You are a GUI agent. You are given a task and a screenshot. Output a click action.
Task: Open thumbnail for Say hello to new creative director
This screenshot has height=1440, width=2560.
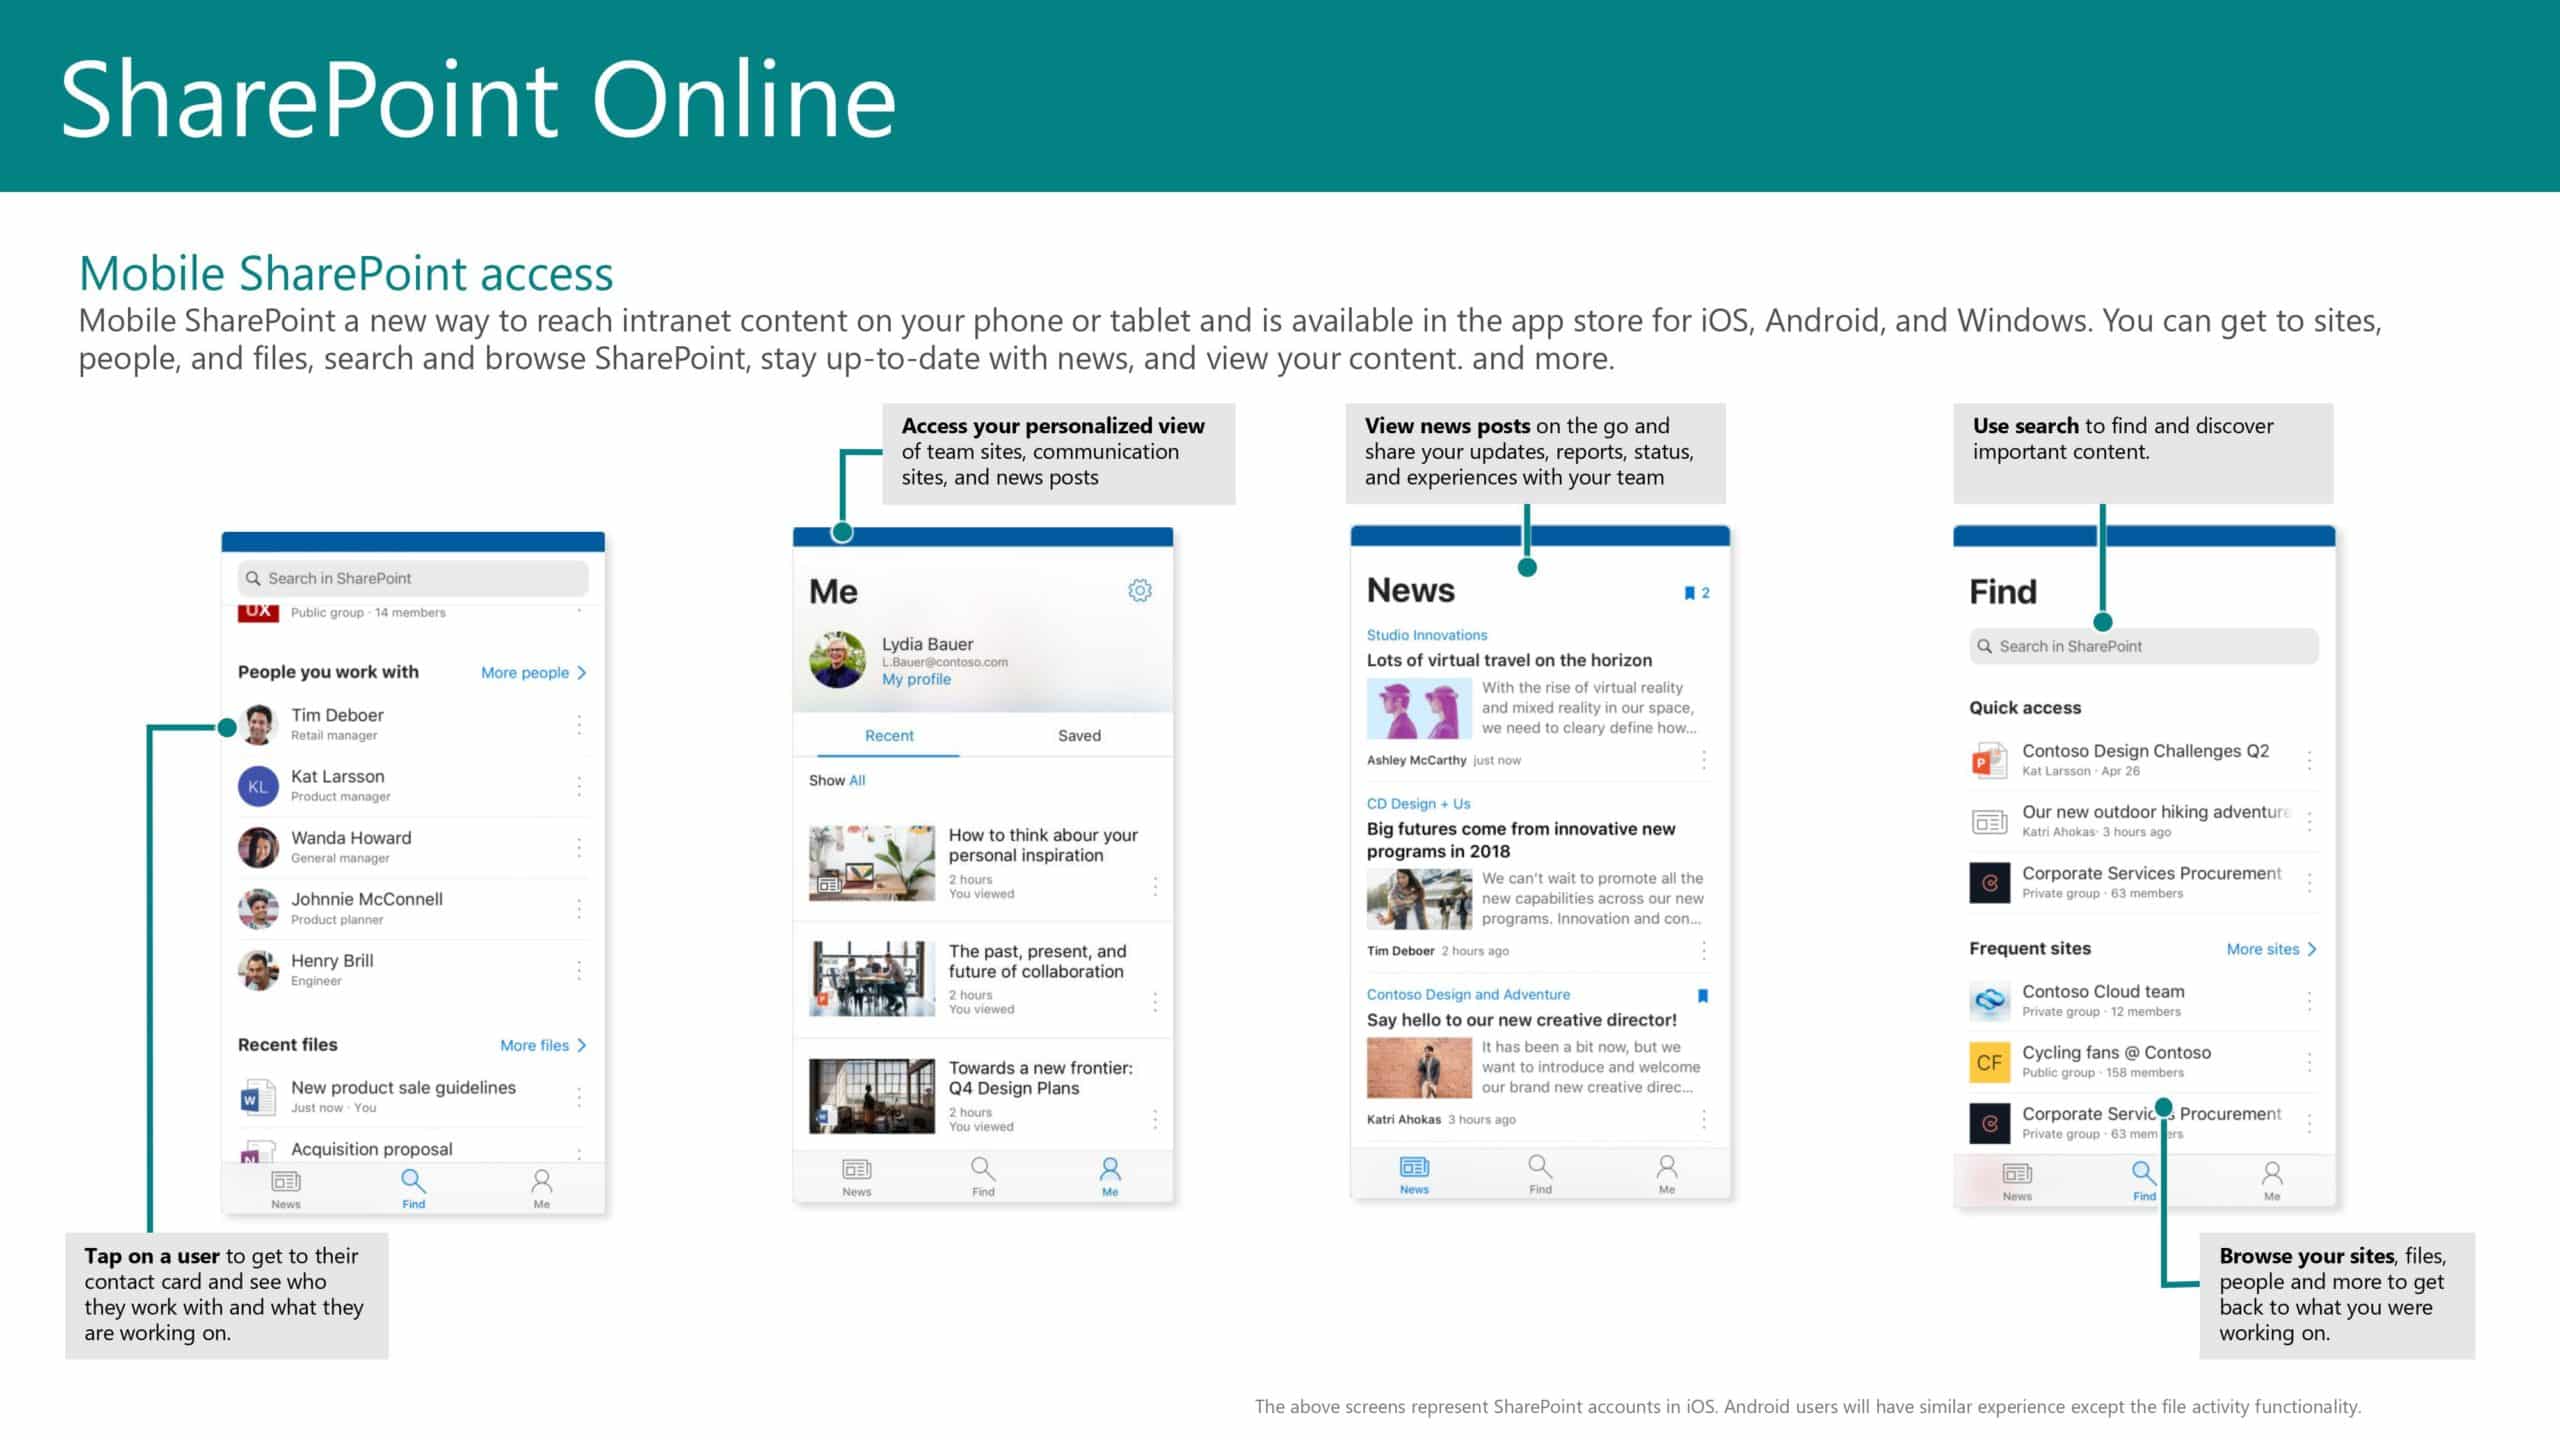1418,1067
